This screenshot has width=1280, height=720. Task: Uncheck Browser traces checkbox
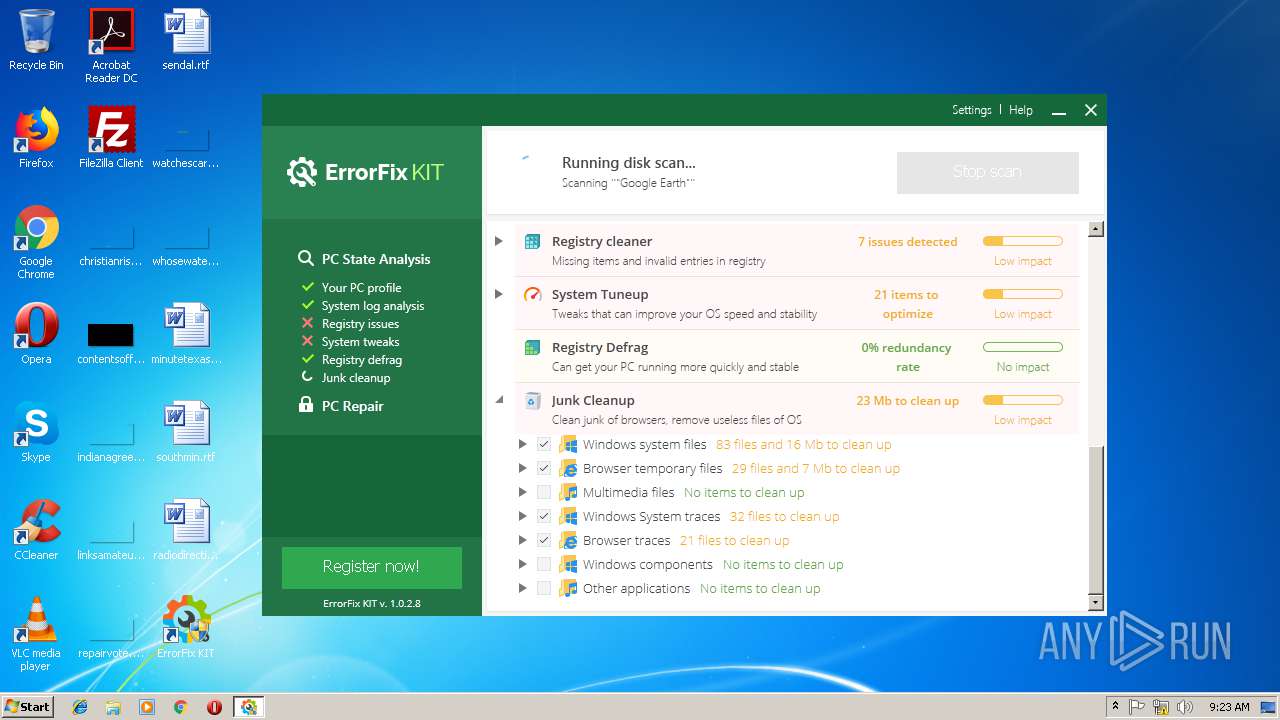[544, 540]
